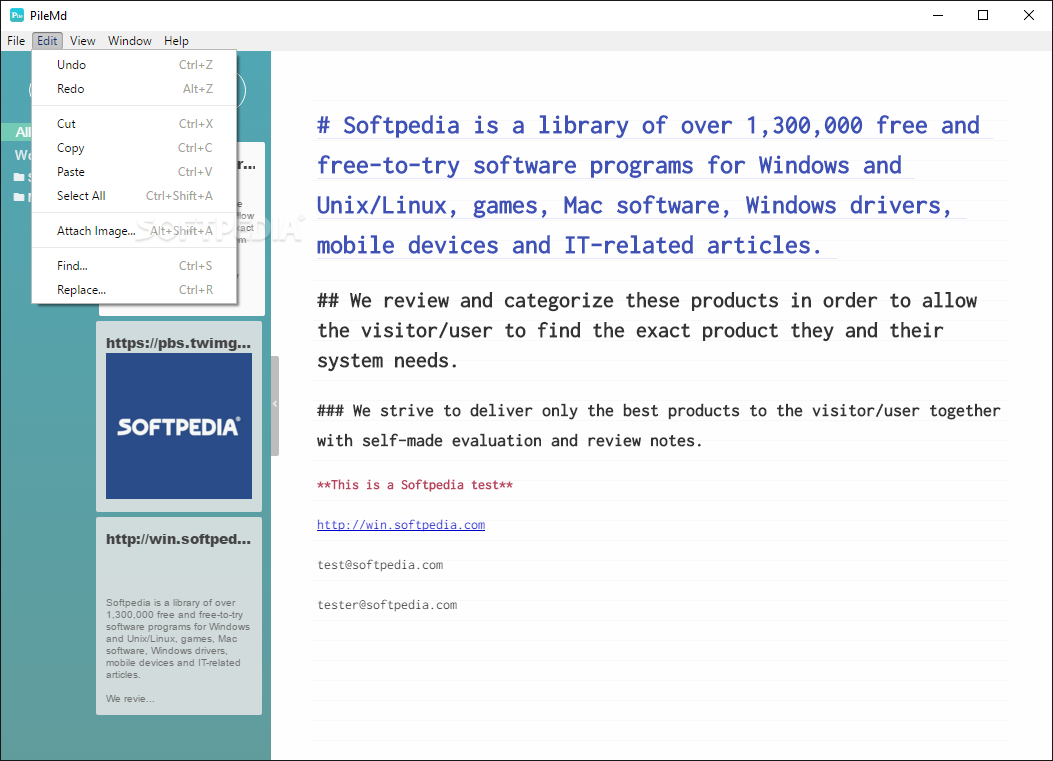Click the red '**This is a Softpedia test**' line

coord(414,485)
